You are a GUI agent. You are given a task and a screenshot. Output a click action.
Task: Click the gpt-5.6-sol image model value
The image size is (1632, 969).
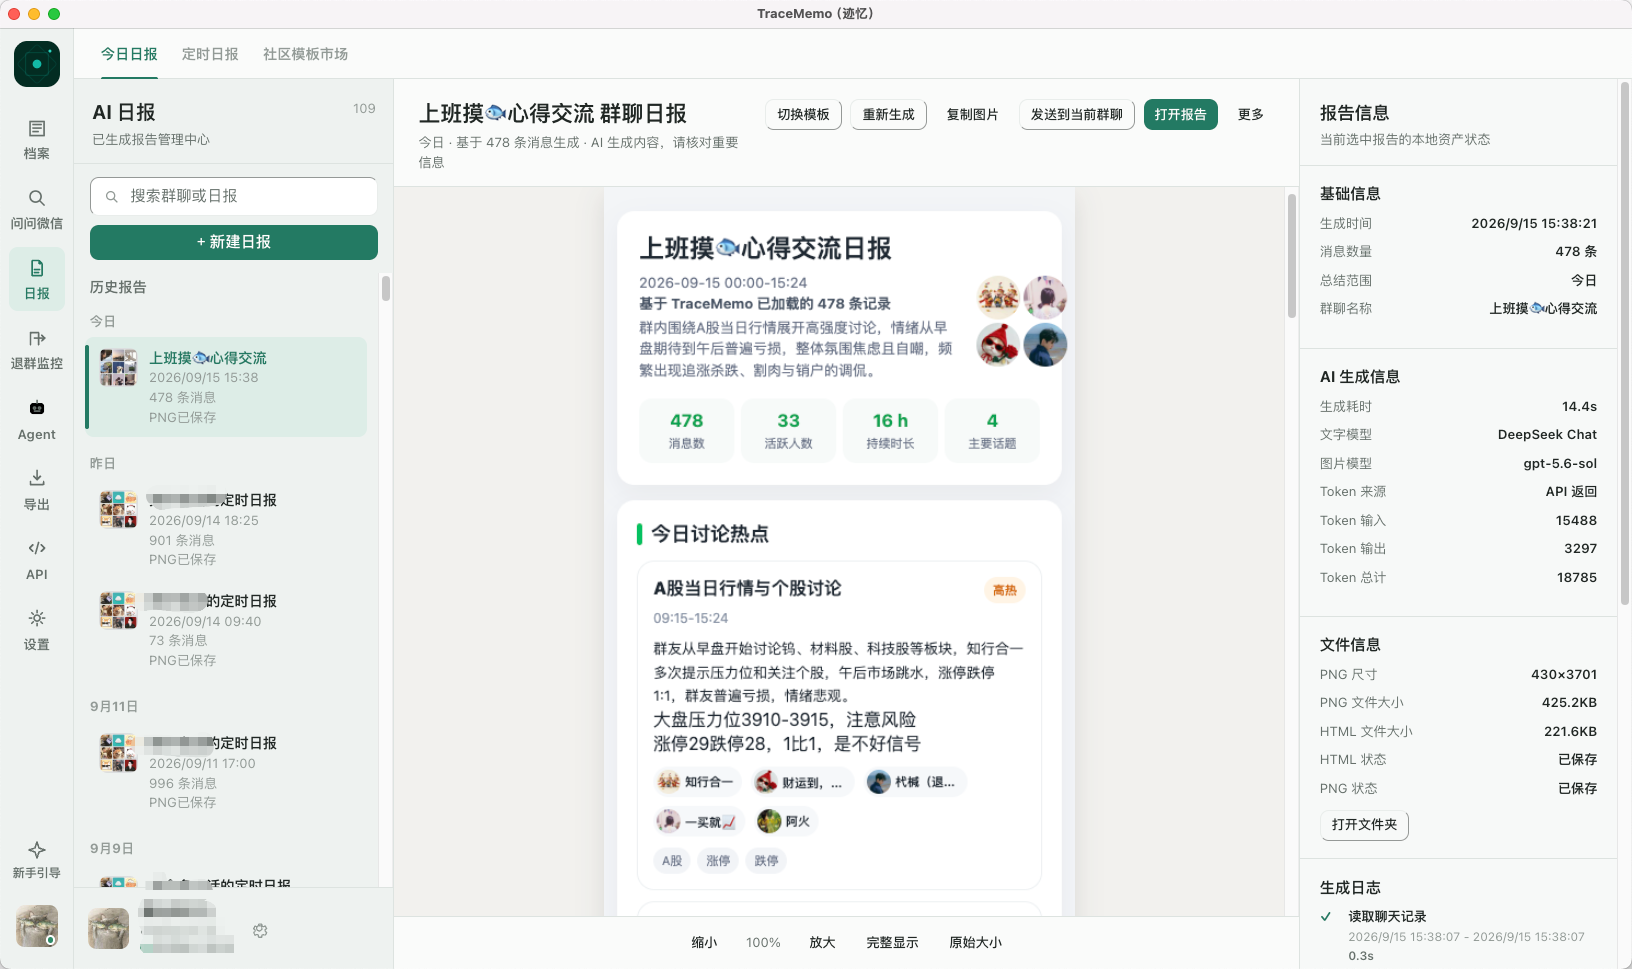1560,464
